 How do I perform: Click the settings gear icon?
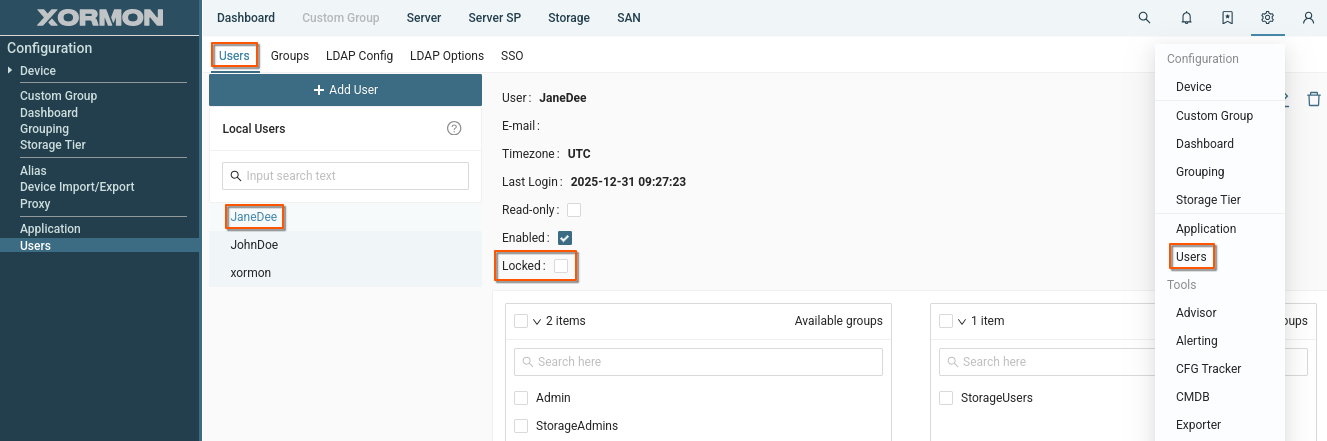point(1267,18)
